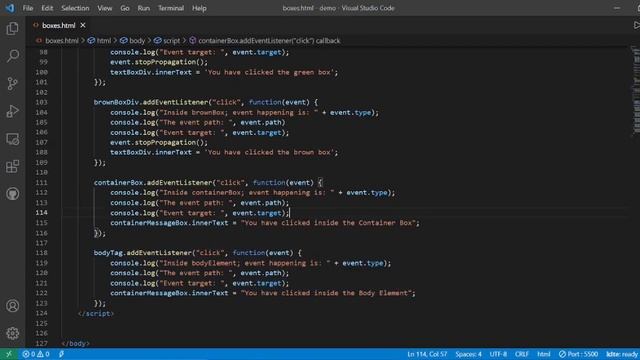Image resolution: width=640 pixels, height=360 pixels.
Task: Click bodyTag.addEventListener on line 118
Action: [142, 253]
